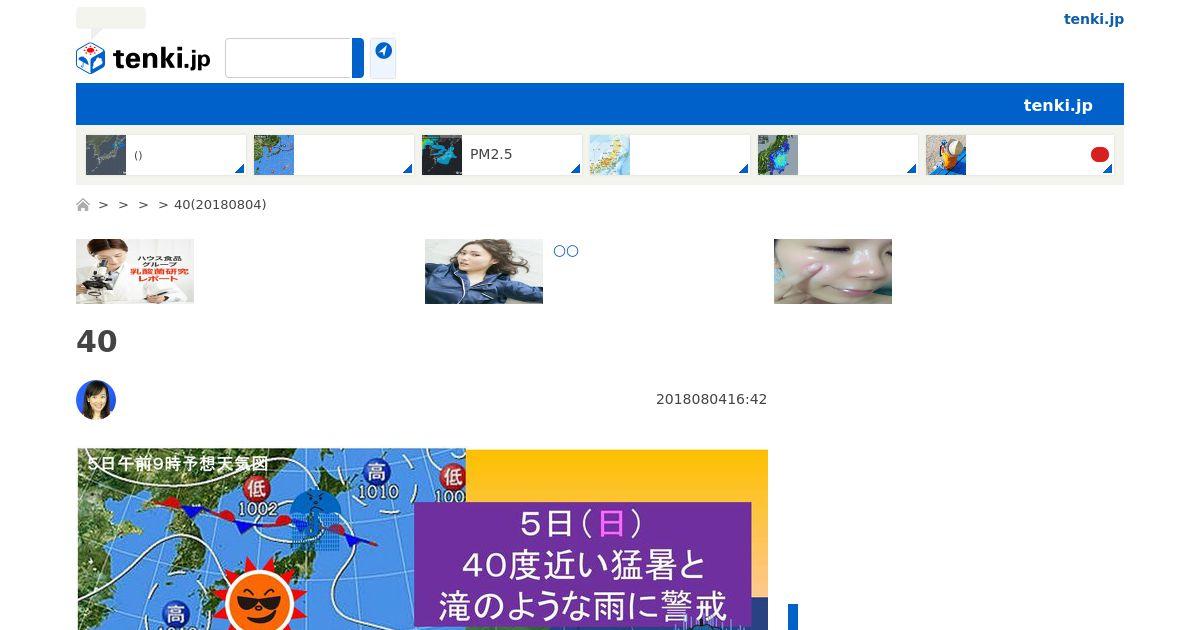Click the breadcrumb text 40(20180804)

pyautogui.click(x=220, y=205)
